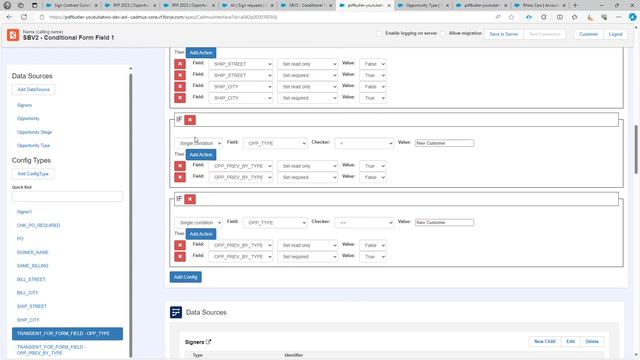Open OPP_TYPE Field dropdown in '=' IF block

coord(275,143)
